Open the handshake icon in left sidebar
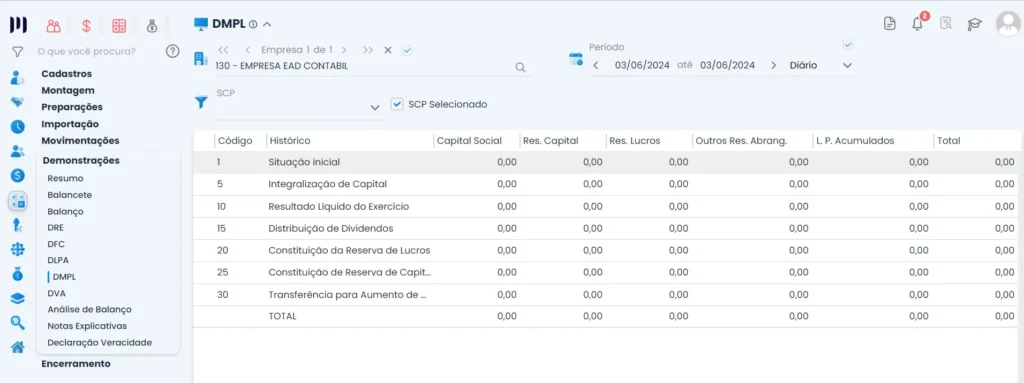Viewport: 1024px width, 383px height. click(18, 102)
